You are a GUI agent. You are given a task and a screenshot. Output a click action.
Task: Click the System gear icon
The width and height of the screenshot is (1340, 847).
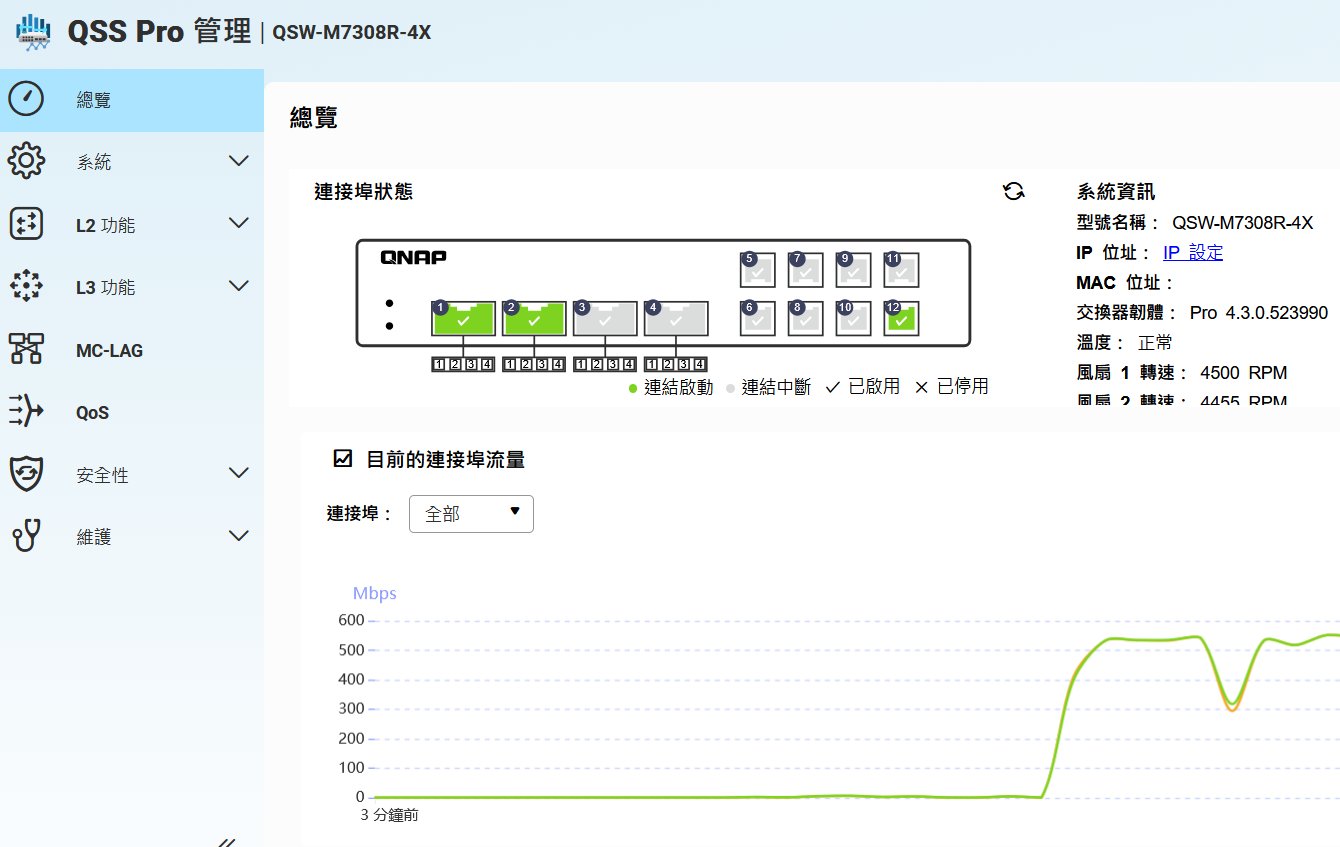coord(26,161)
